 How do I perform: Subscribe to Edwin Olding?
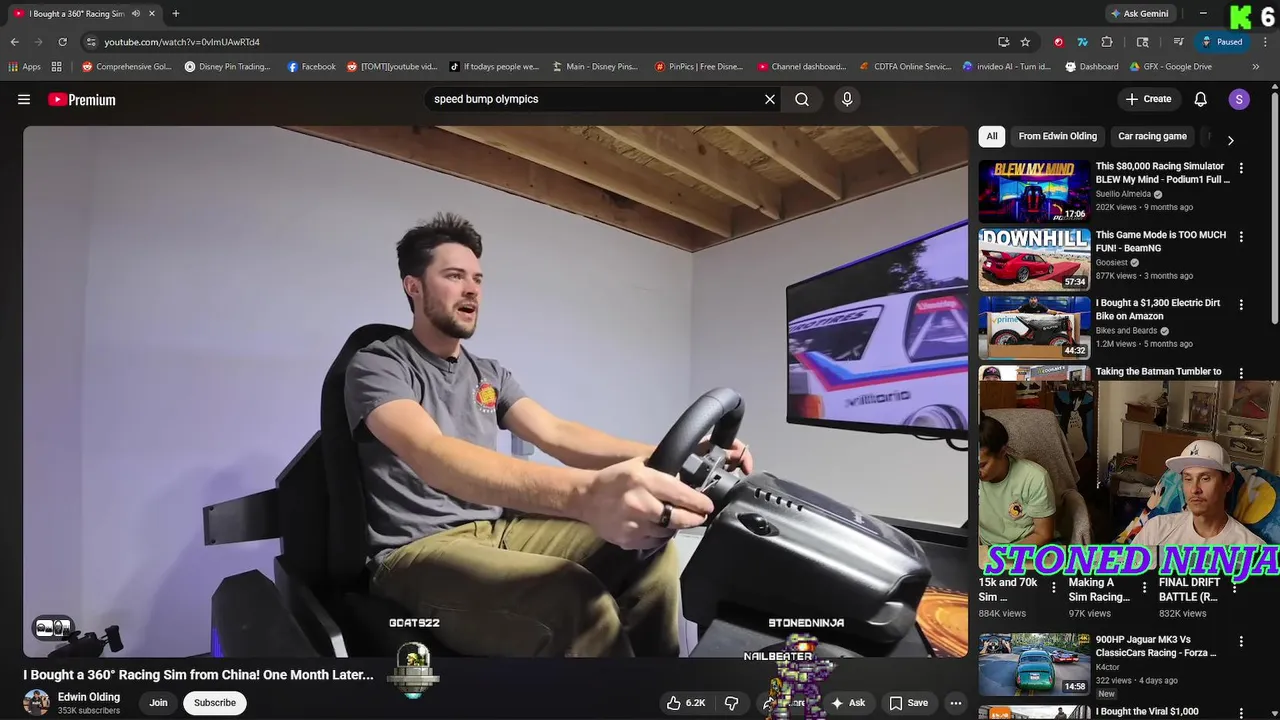(215, 703)
